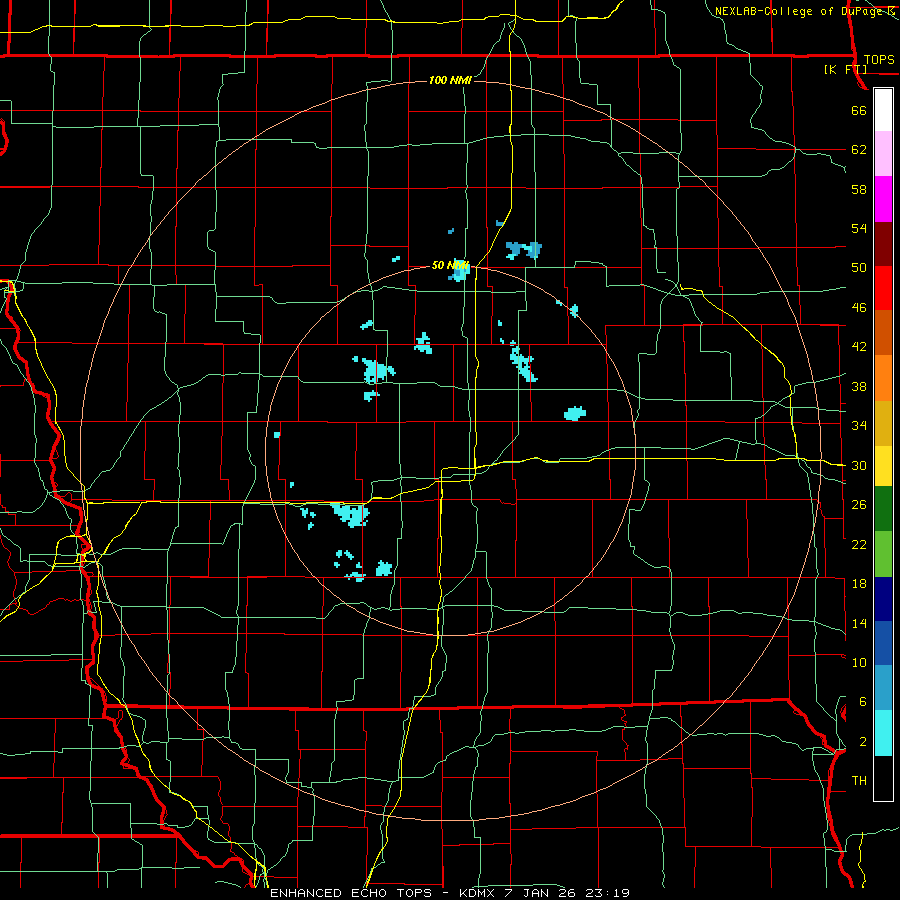Click the echo blob beside the 50 NMI label
The image size is (900, 900).
pyautogui.click(x=459, y=270)
